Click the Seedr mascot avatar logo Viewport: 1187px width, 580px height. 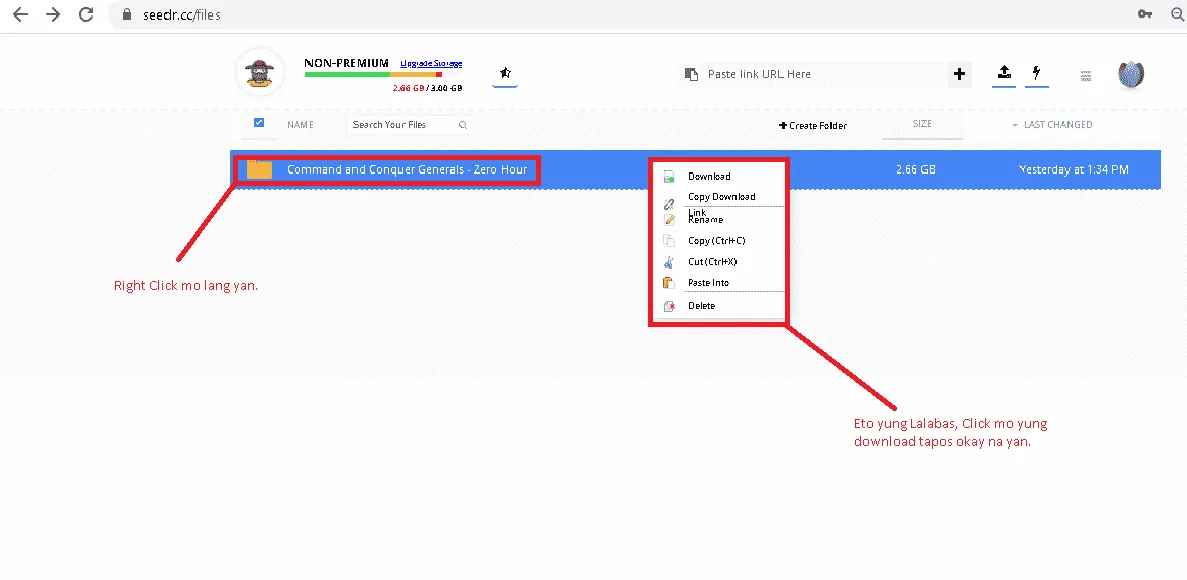point(260,73)
